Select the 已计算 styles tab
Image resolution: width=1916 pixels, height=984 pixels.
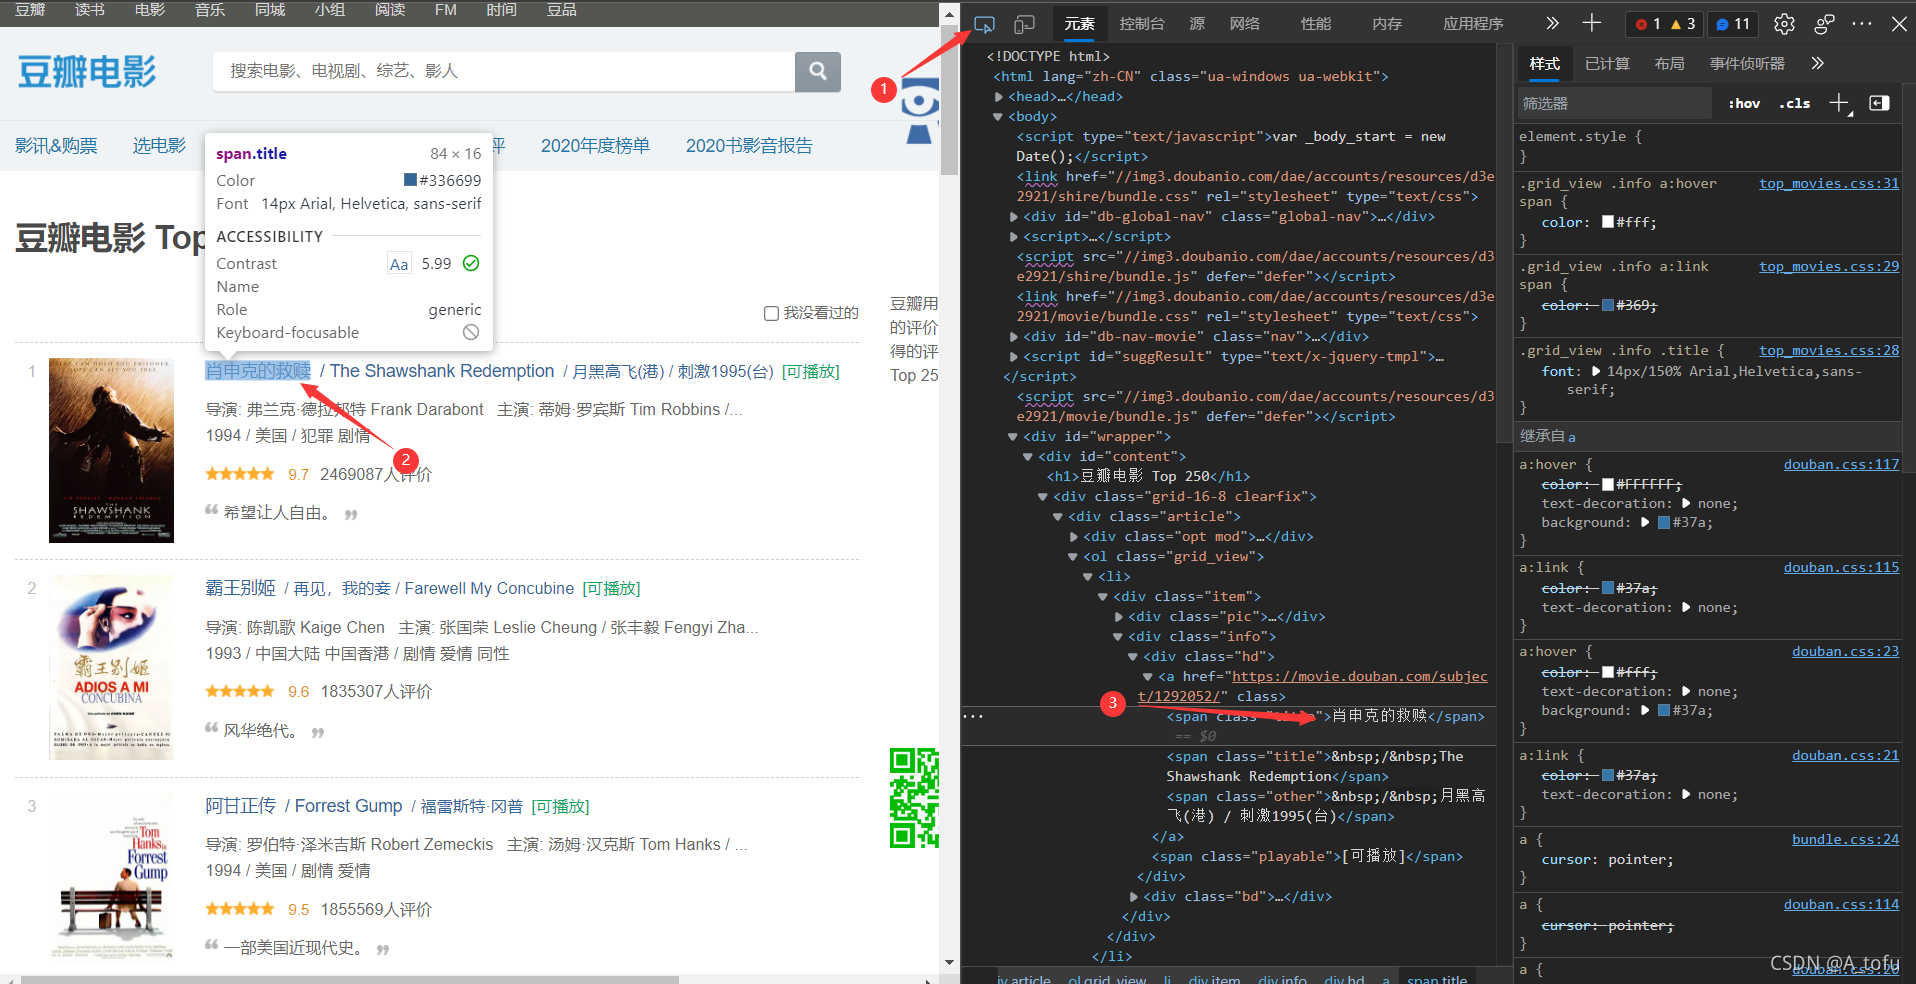pyautogui.click(x=1607, y=63)
